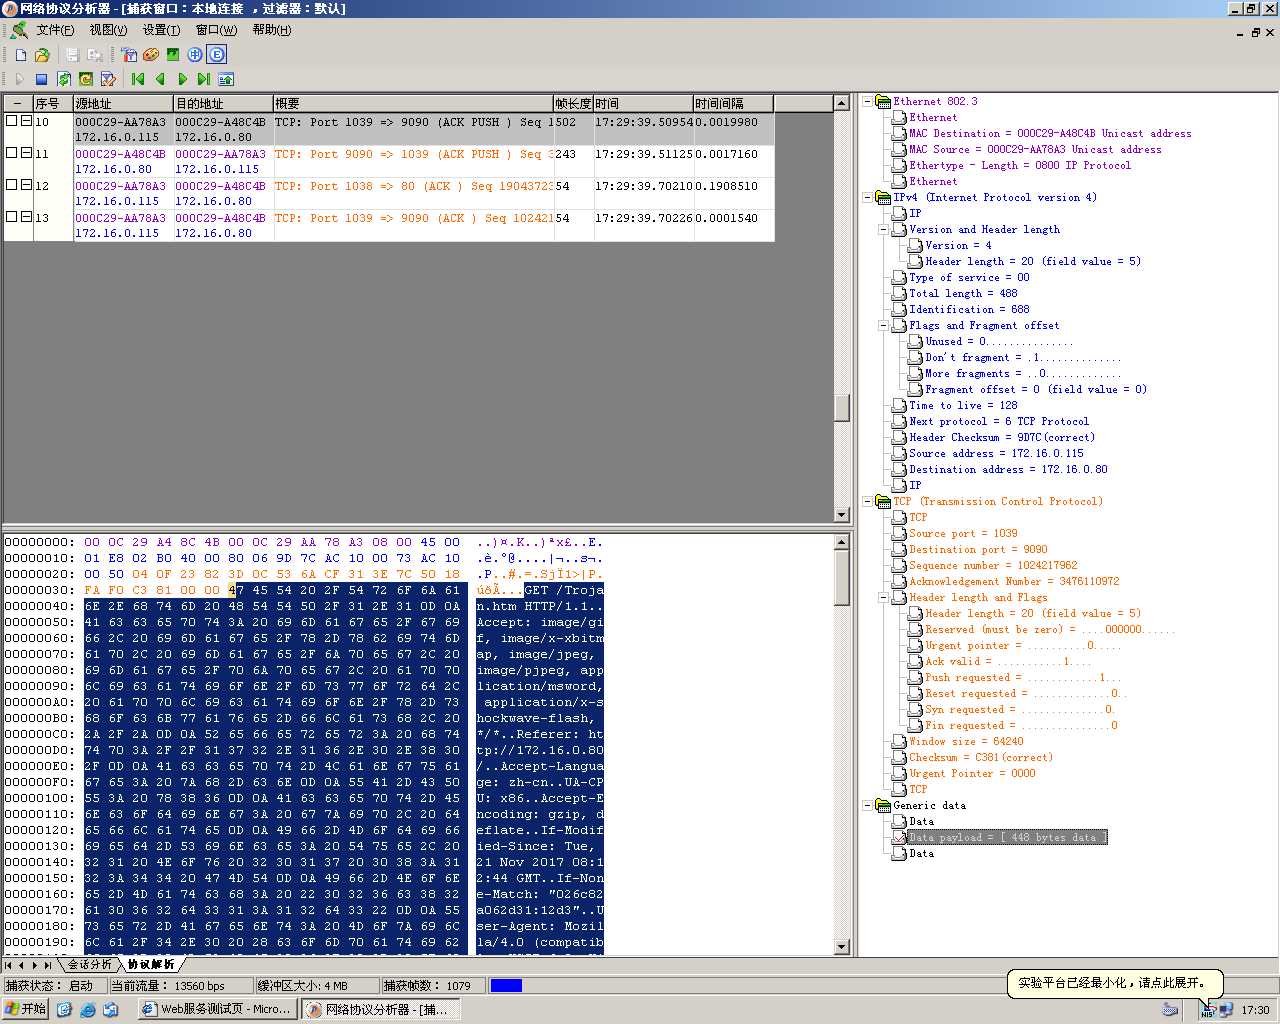Screen dimensions: 1280x1024
Task: Click the NIS shield tray icon
Action: click(1207, 1011)
